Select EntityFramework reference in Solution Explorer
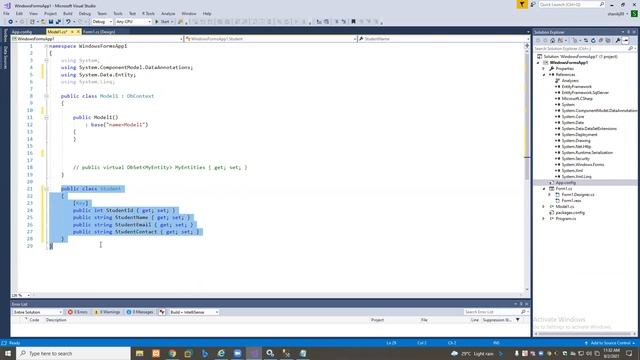The height and width of the screenshot is (360, 640). pyautogui.click(x=576, y=87)
